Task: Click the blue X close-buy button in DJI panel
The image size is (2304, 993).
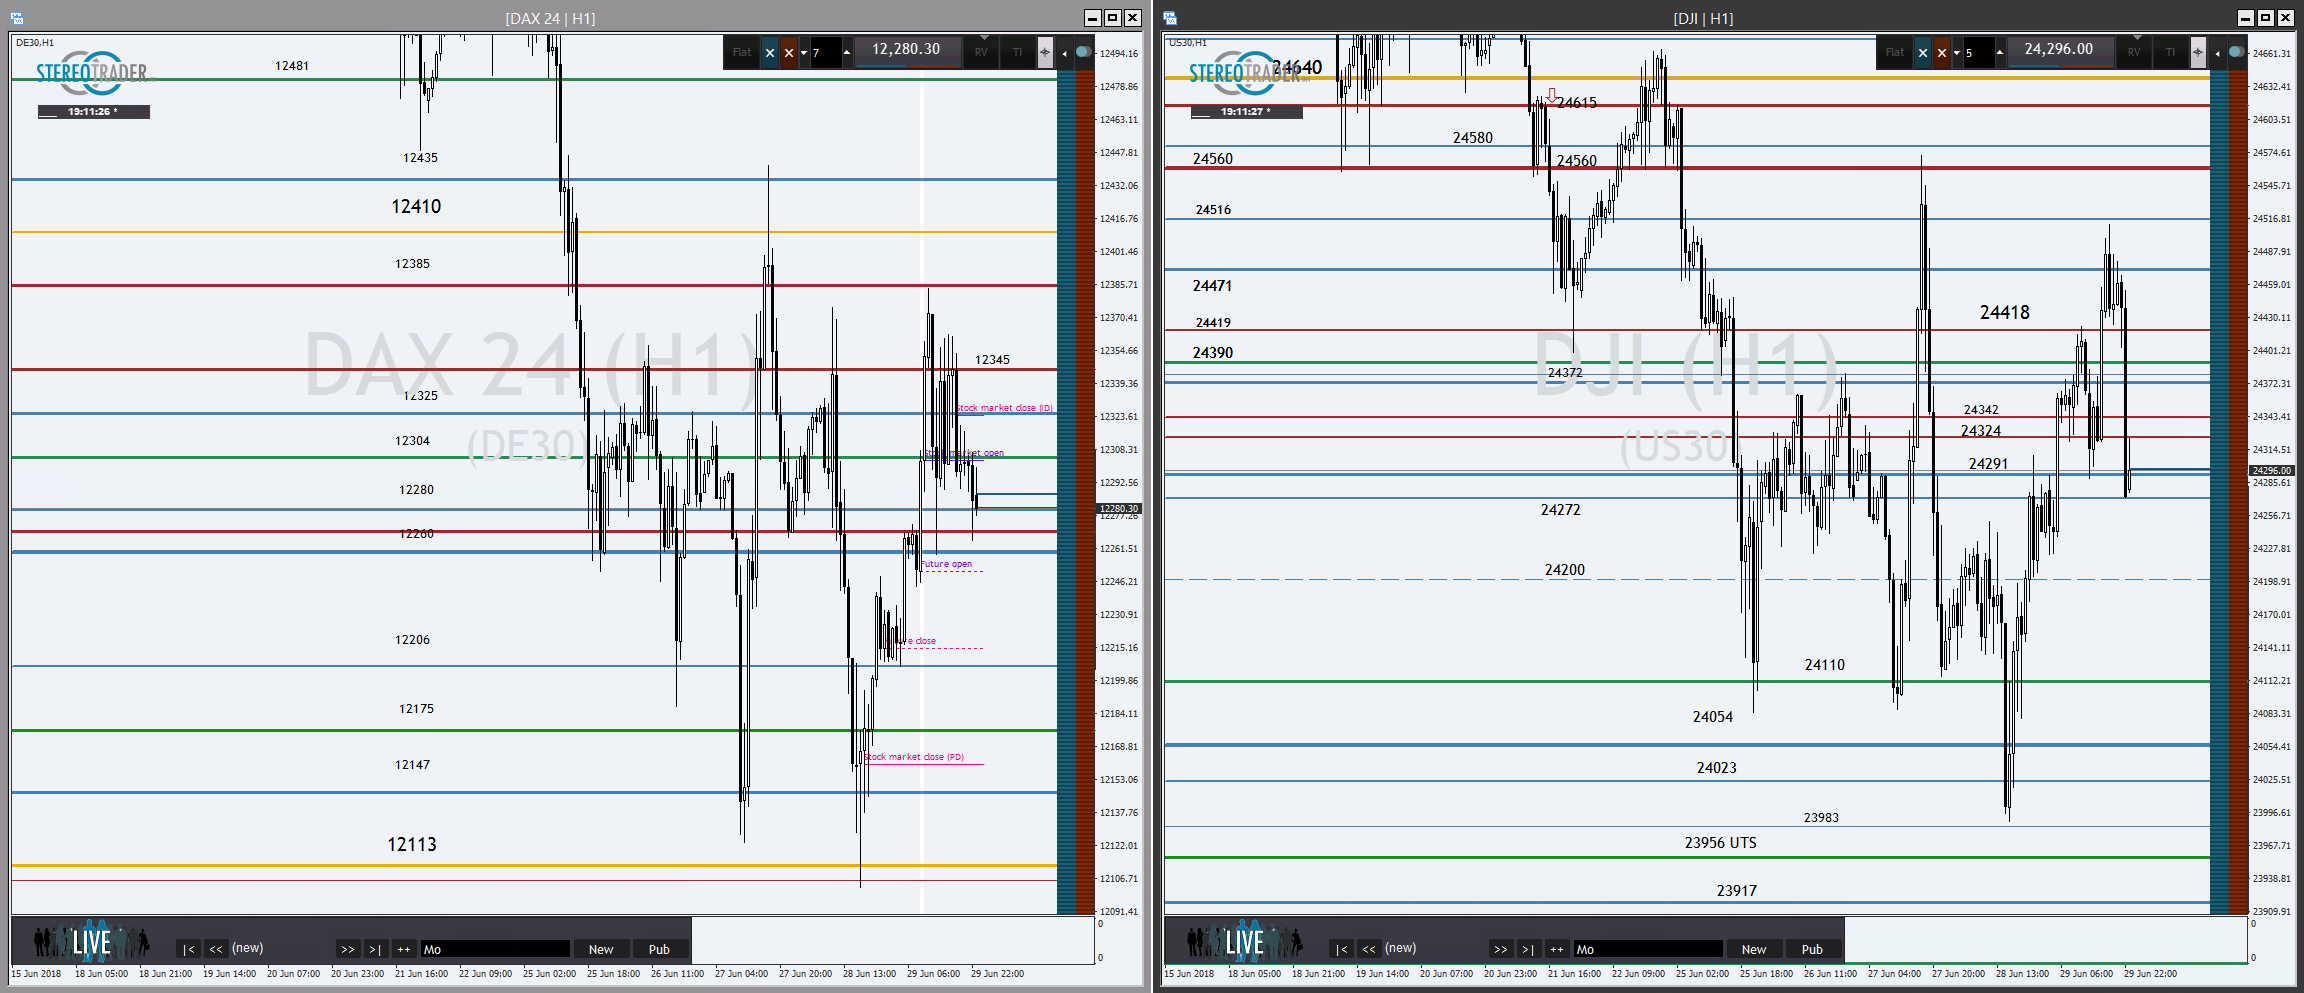Action: point(1922,53)
